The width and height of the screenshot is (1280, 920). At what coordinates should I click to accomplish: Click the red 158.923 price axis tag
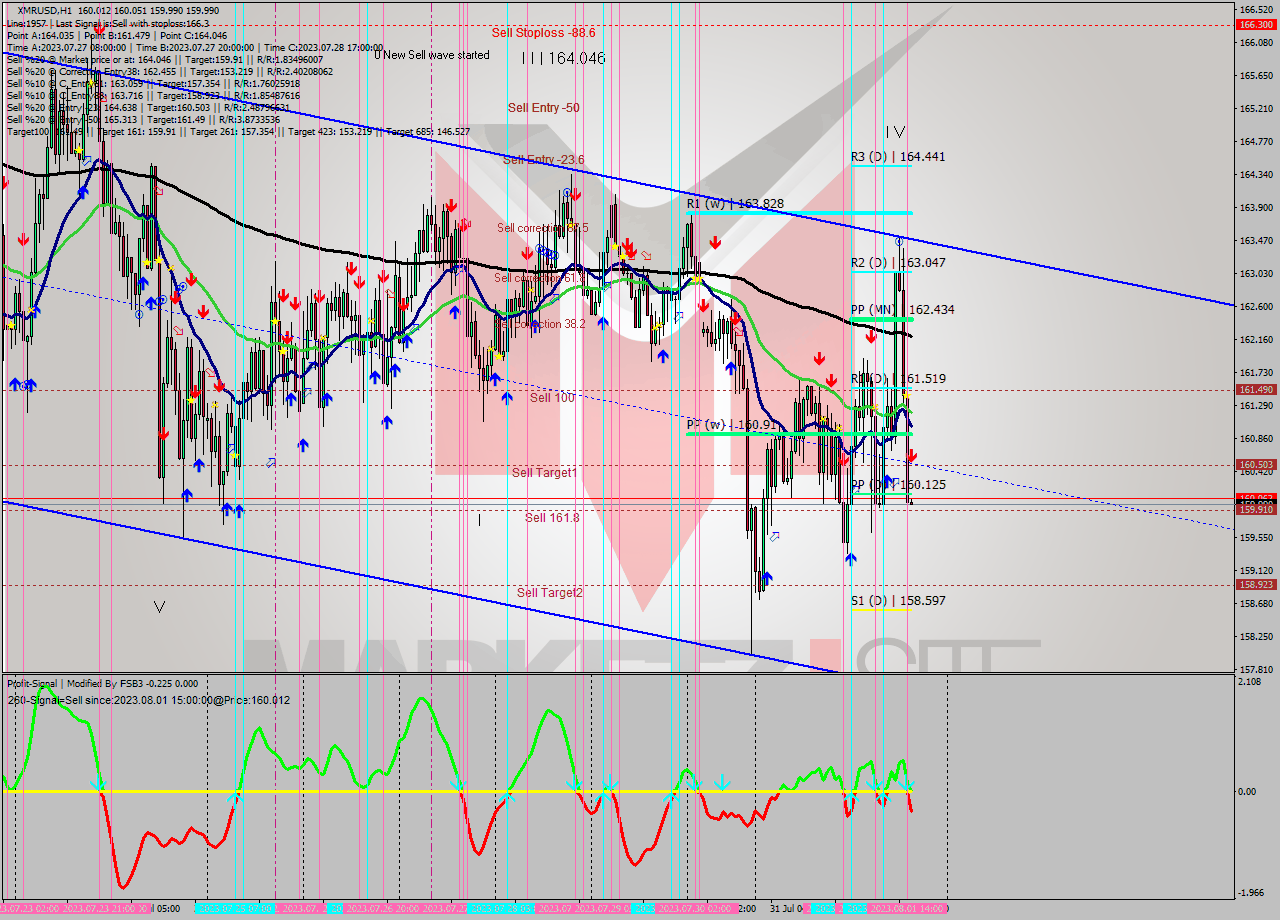pyautogui.click(x=1255, y=585)
